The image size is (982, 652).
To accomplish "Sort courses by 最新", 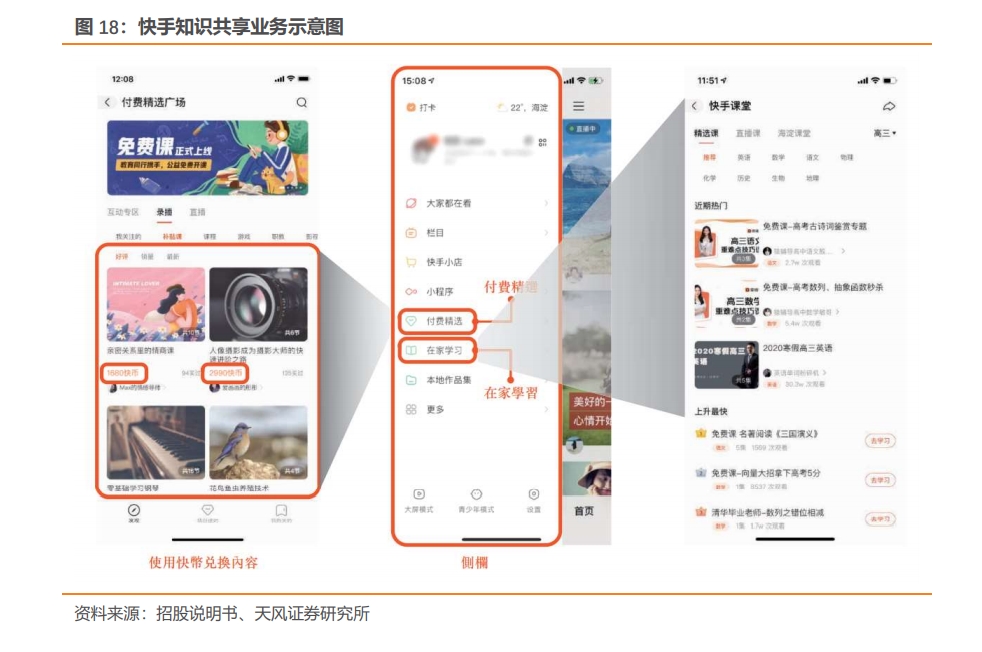I will point(173,257).
